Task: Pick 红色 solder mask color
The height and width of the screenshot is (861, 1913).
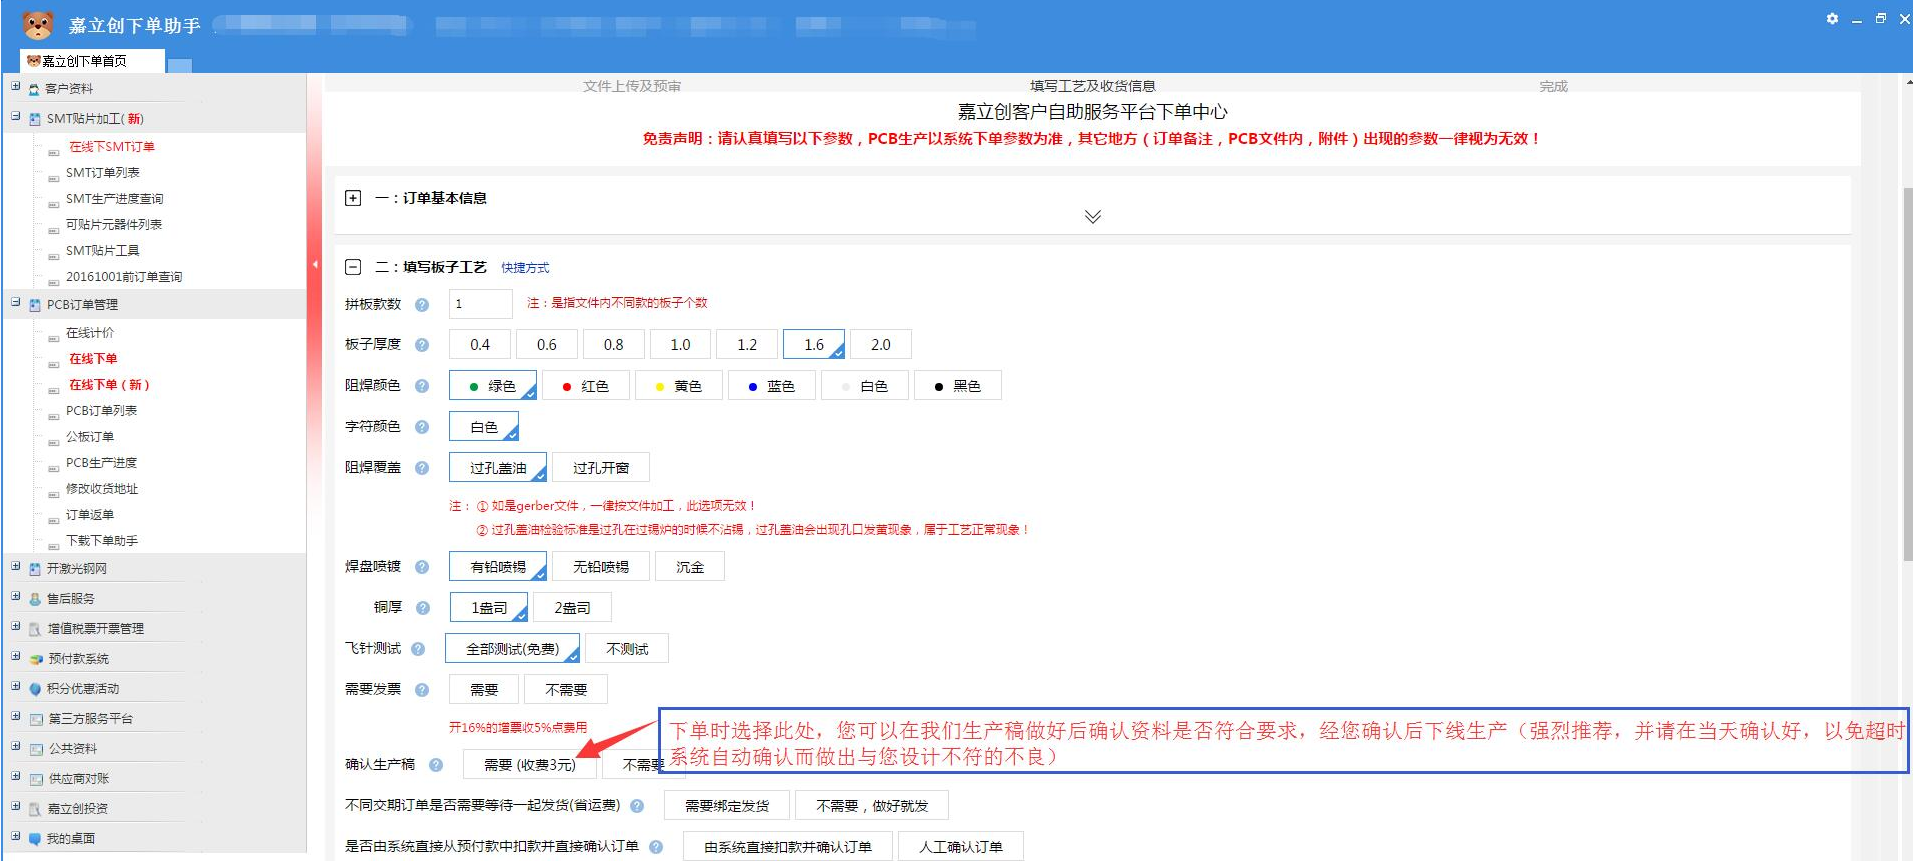Action: (585, 386)
